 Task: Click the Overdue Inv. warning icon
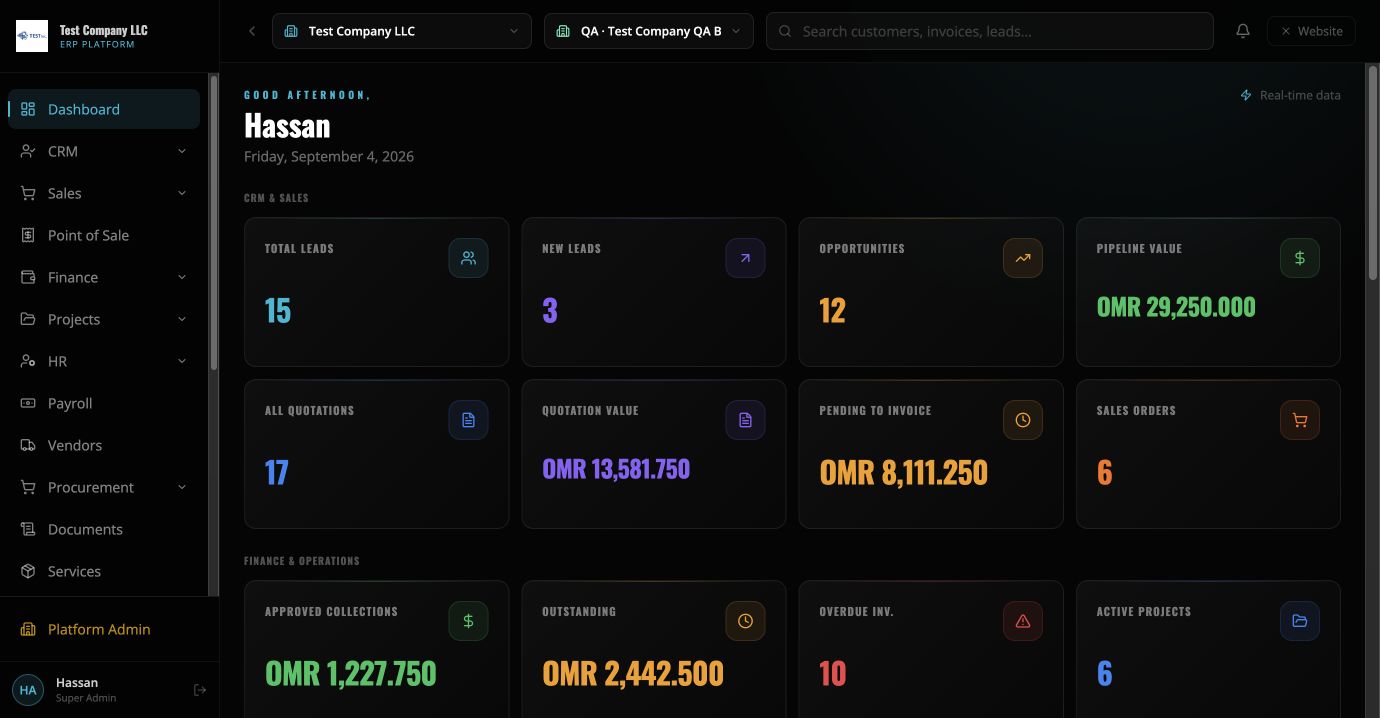tap(1023, 621)
